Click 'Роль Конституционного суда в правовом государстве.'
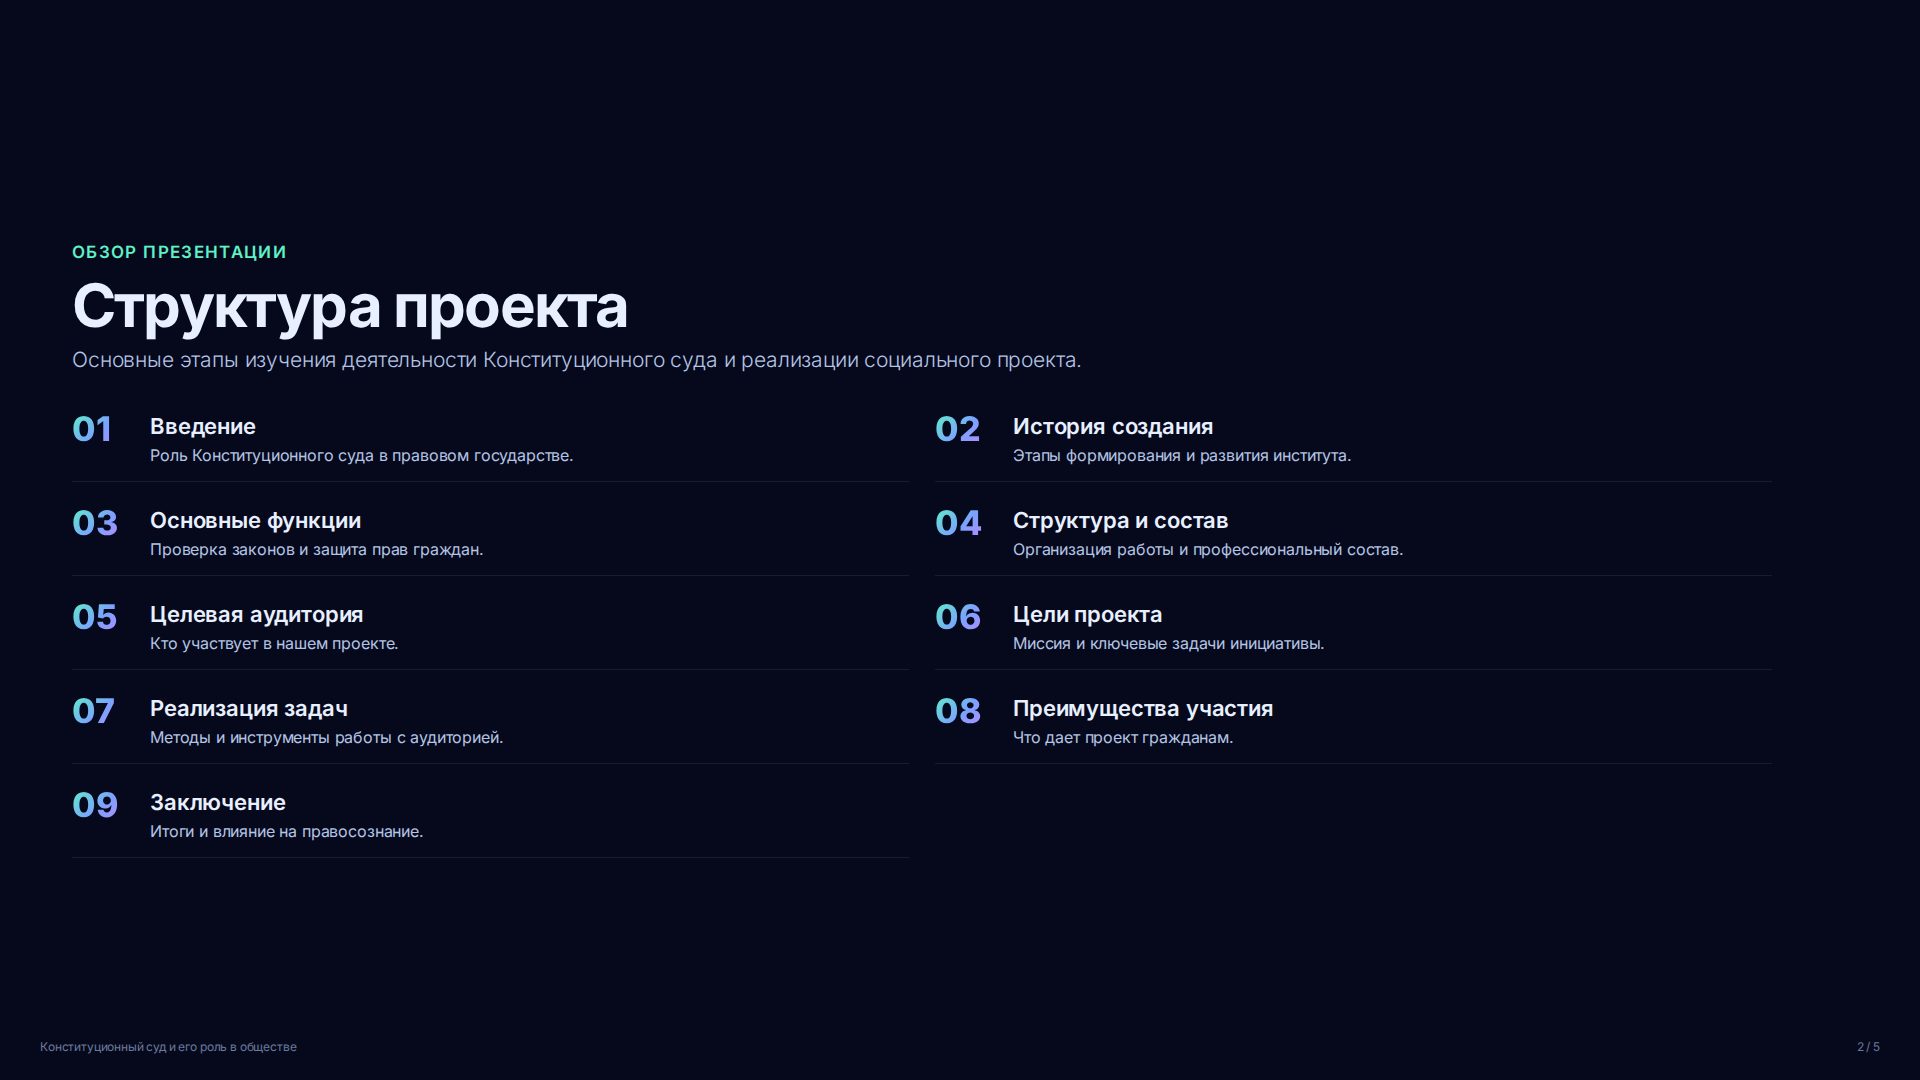The height and width of the screenshot is (1080, 1920). tap(361, 456)
